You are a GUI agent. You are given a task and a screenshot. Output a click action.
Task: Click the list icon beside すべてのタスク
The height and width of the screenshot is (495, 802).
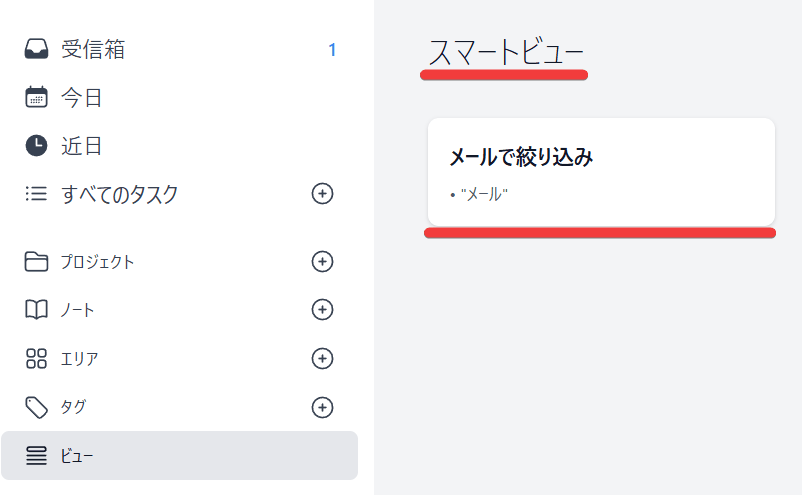[x=36, y=194]
